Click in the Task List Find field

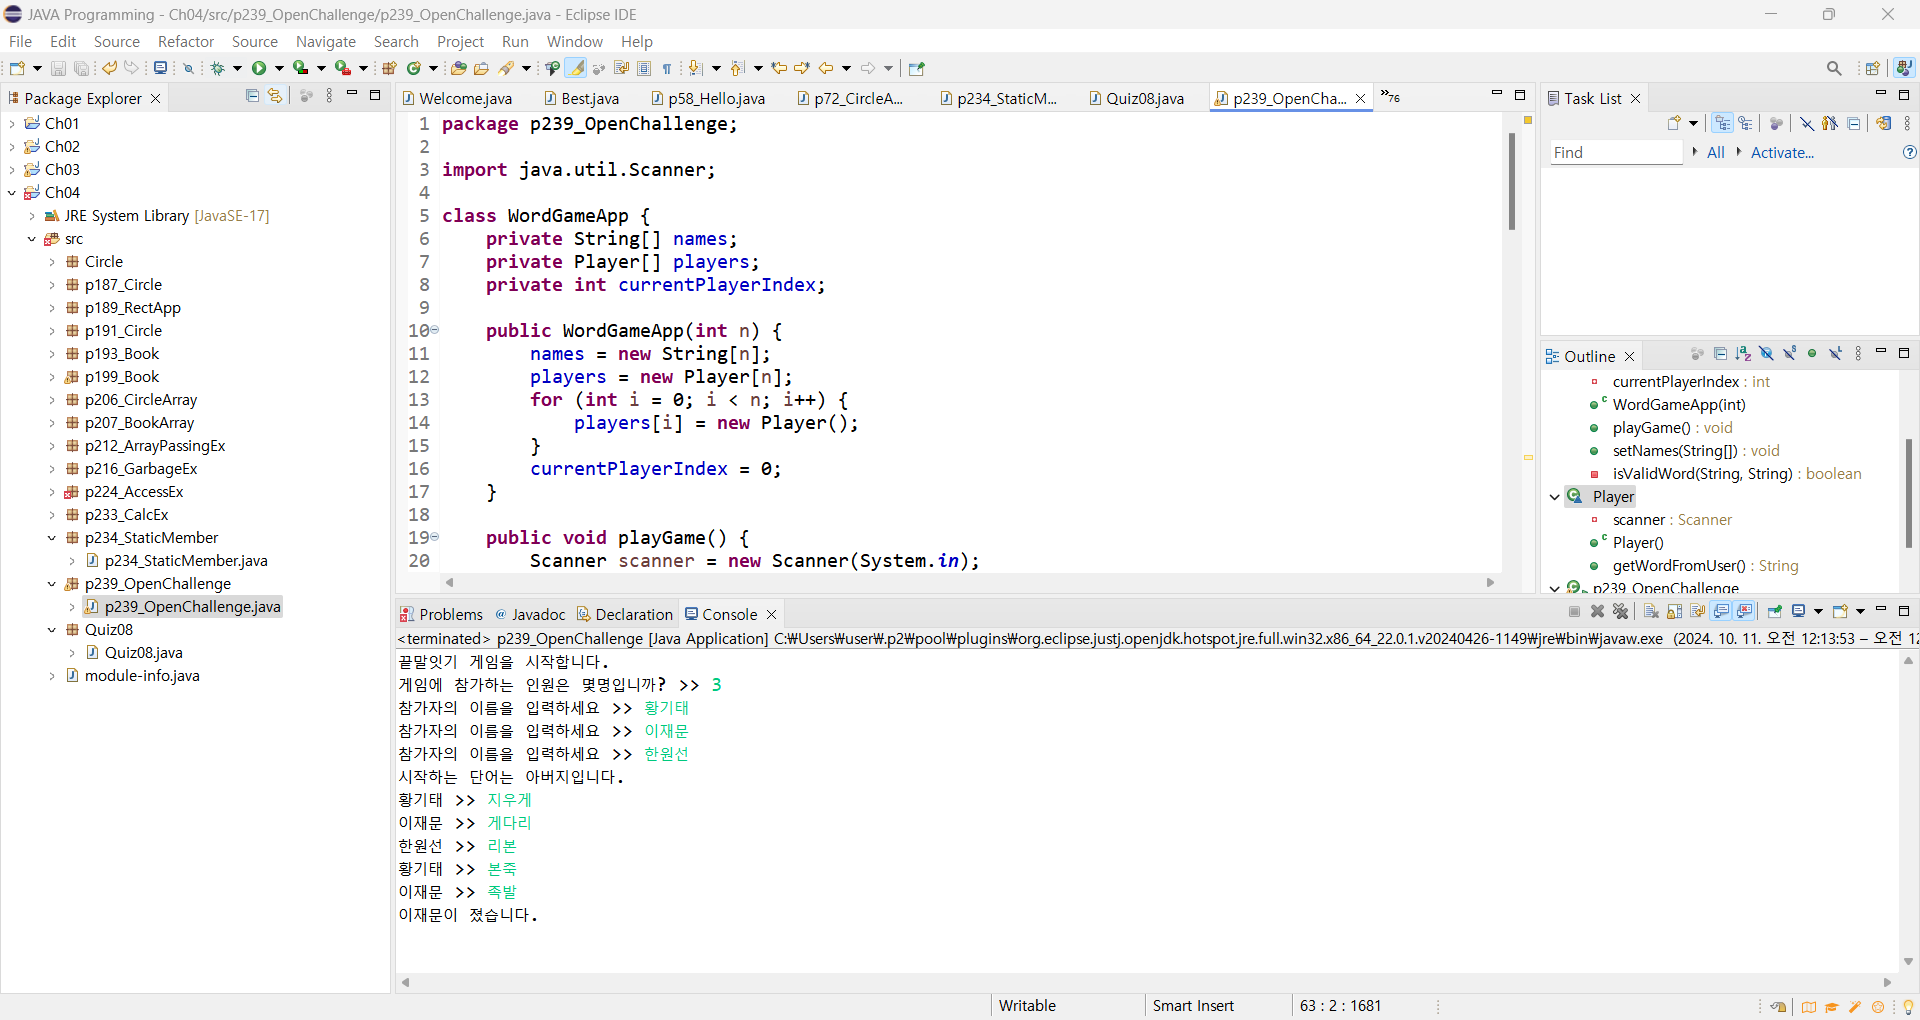pos(1616,152)
